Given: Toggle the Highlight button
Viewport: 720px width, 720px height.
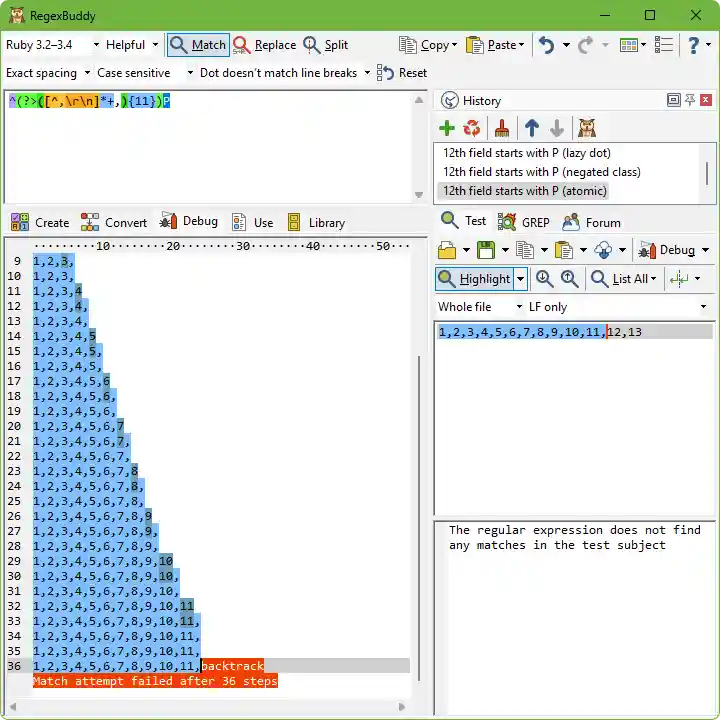Looking at the screenshot, I should tap(474, 279).
